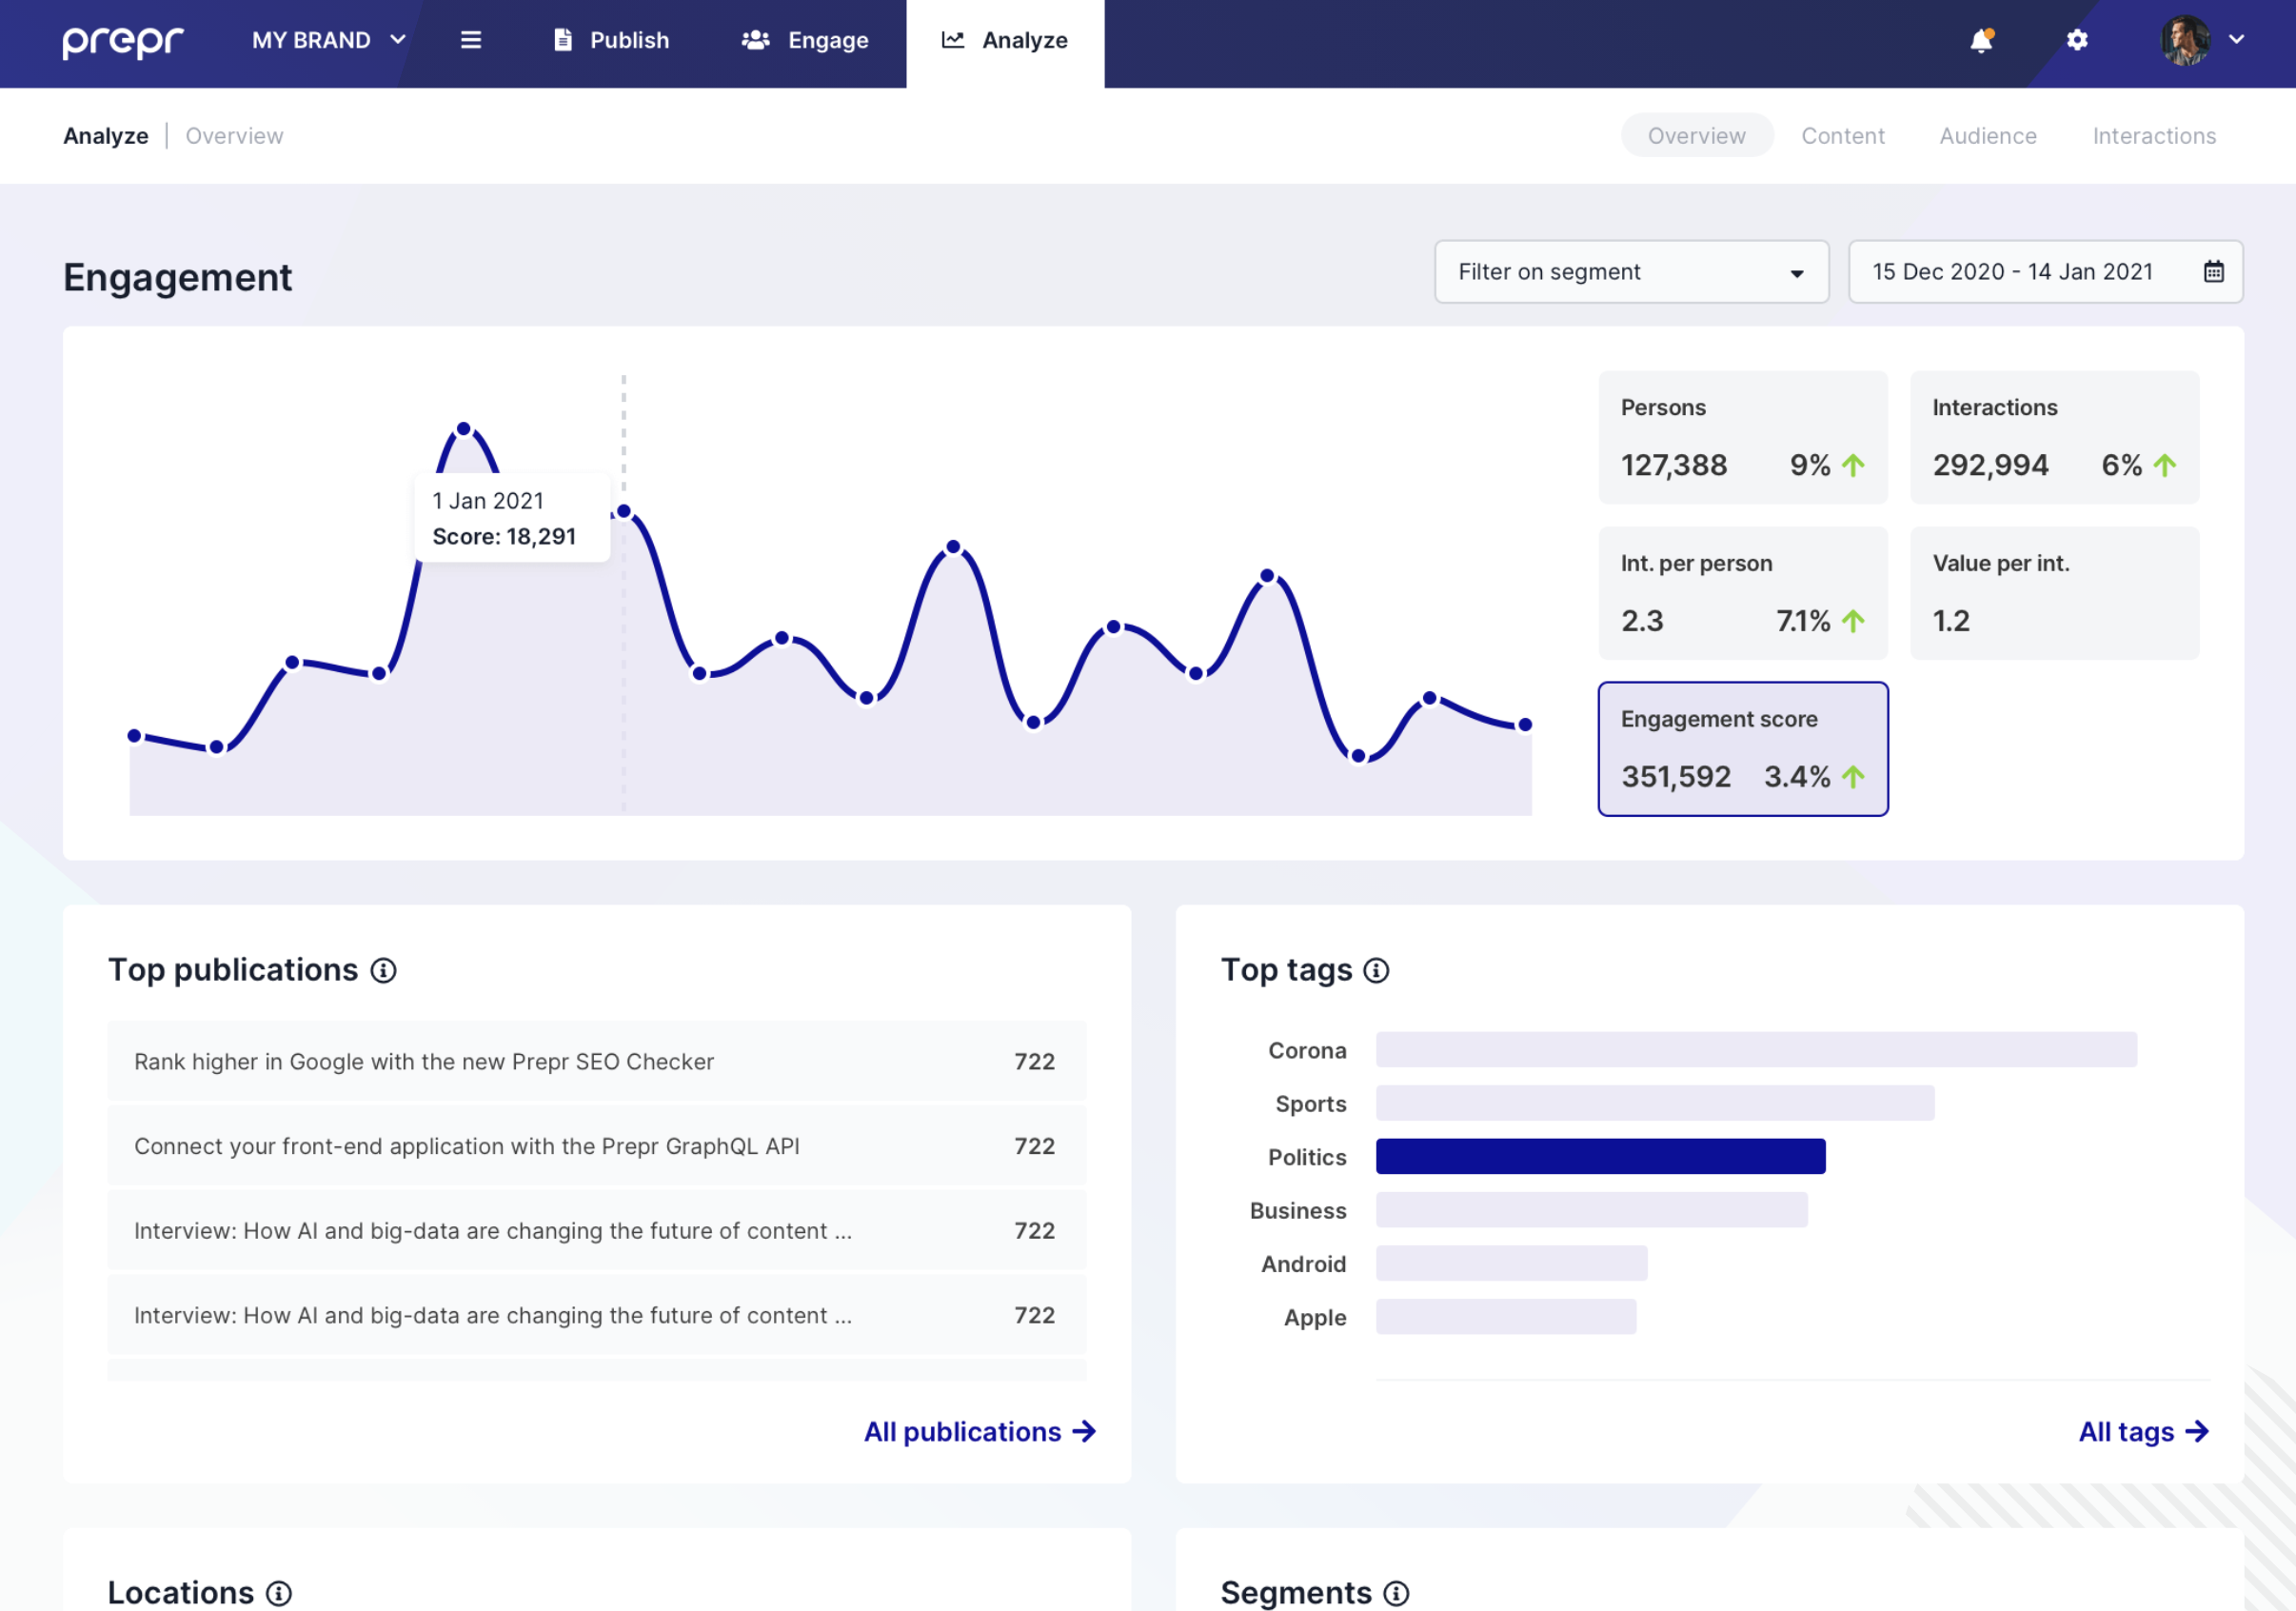This screenshot has height=1611, width=2296.
Task: Click Locations info icon
Action: pyautogui.click(x=279, y=1592)
